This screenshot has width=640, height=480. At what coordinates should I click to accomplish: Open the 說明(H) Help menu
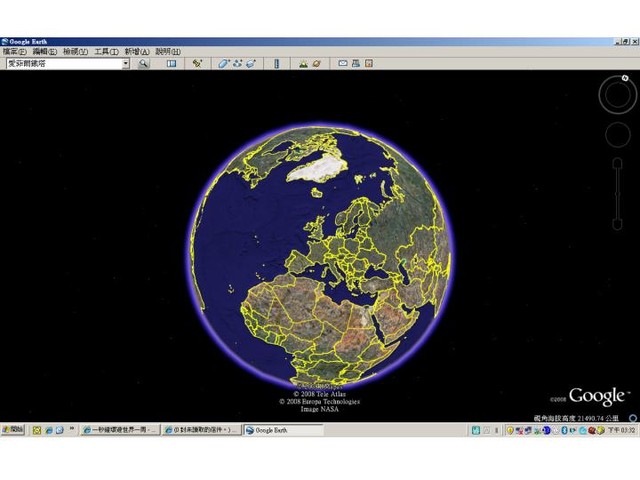click(168, 52)
